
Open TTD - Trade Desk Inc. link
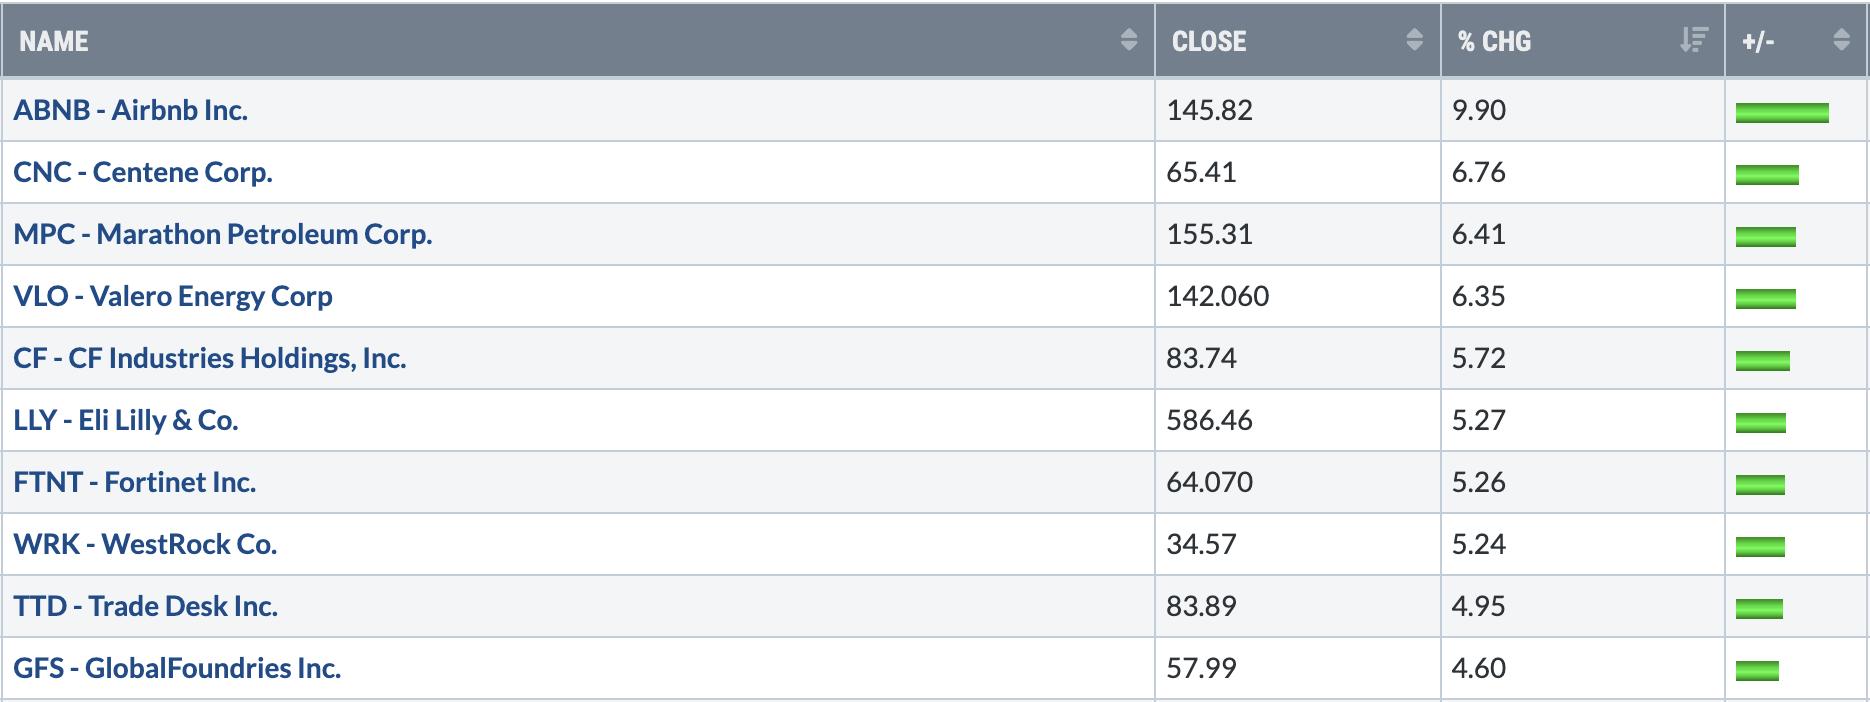click(146, 606)
